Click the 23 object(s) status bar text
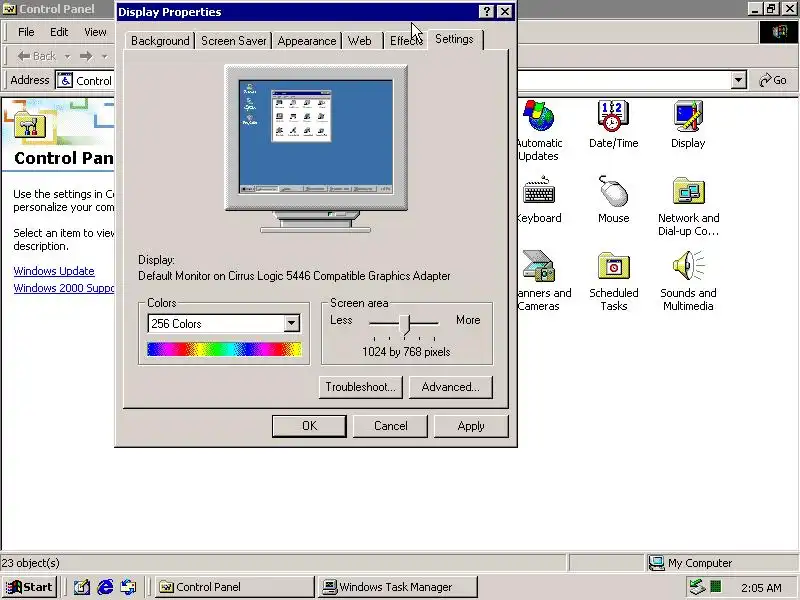Viewport: 800px width, 600px height. 31,563
